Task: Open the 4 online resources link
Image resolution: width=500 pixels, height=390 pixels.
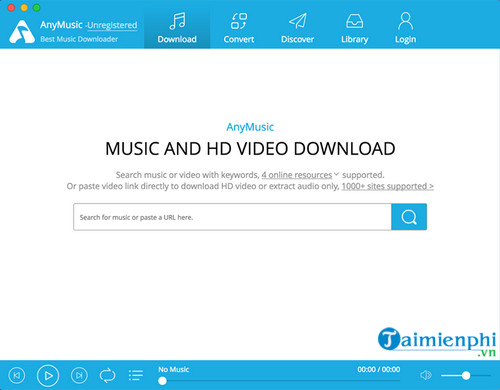Action: pos(297,175)
